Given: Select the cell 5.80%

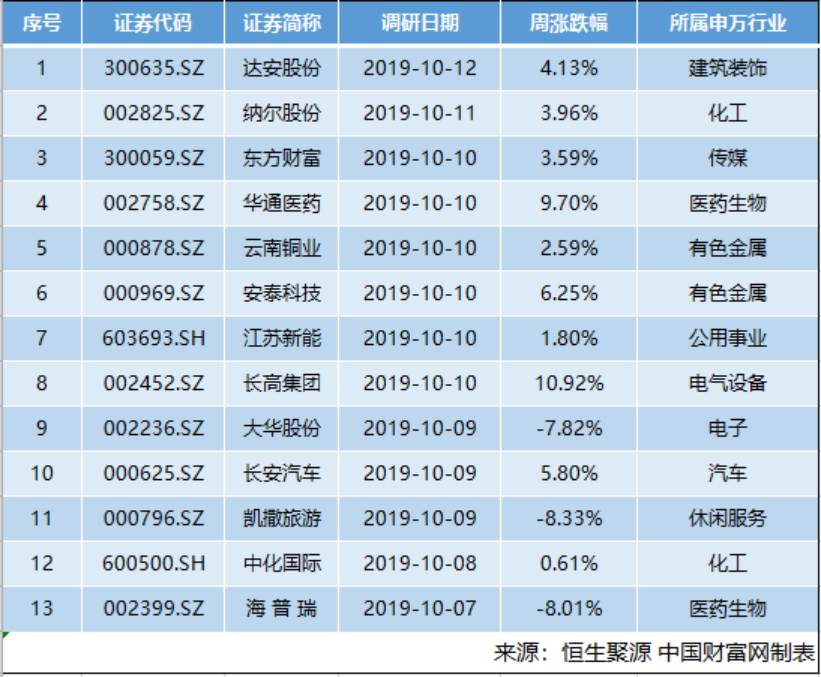Looking at the screenshot, I should click(x=569, y=473).
